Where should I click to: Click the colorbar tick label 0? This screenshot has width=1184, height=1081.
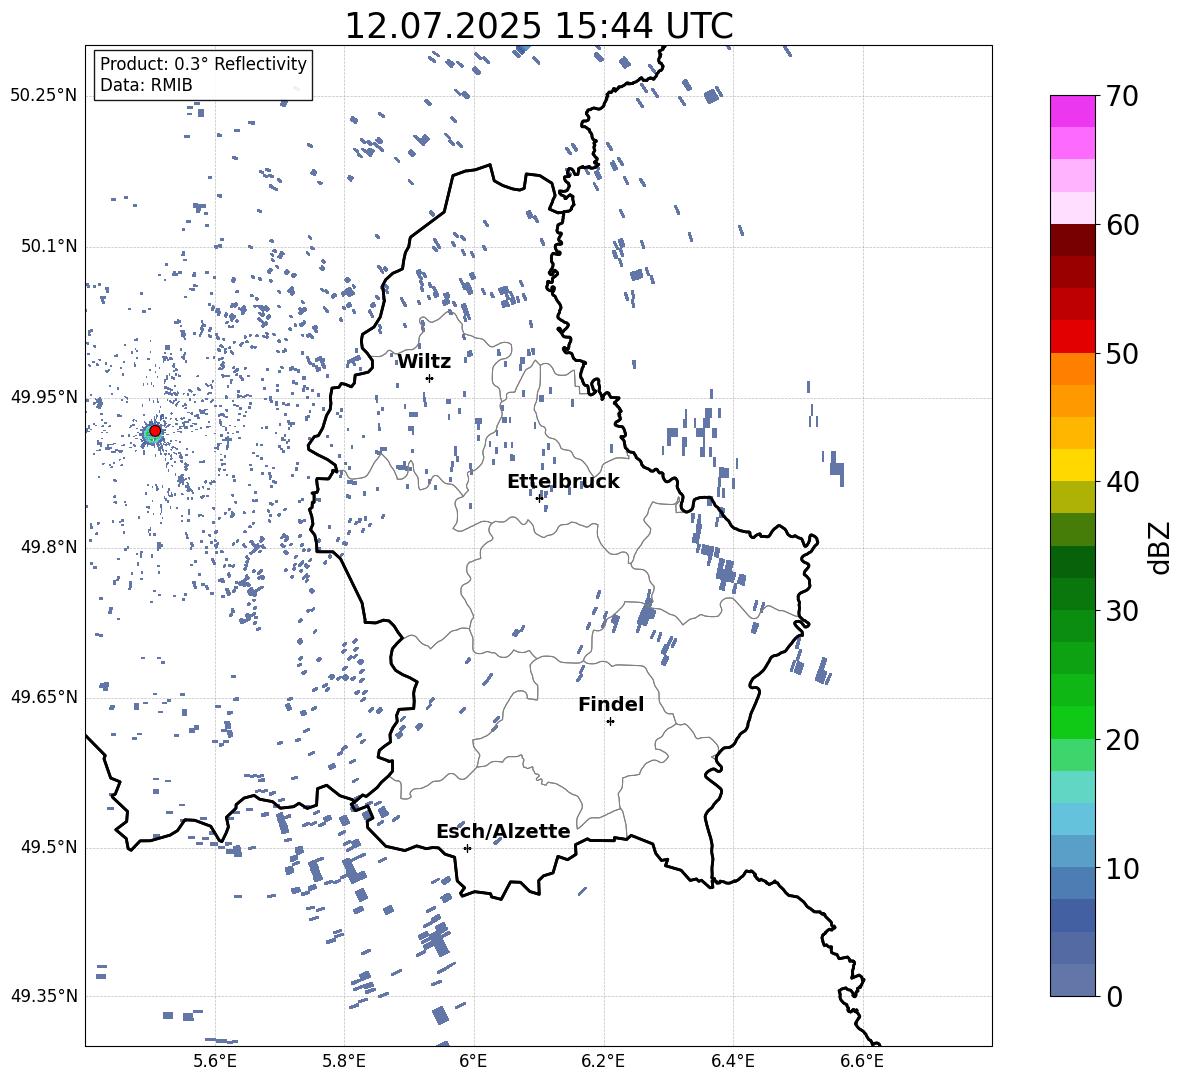tap(1114, 997)
